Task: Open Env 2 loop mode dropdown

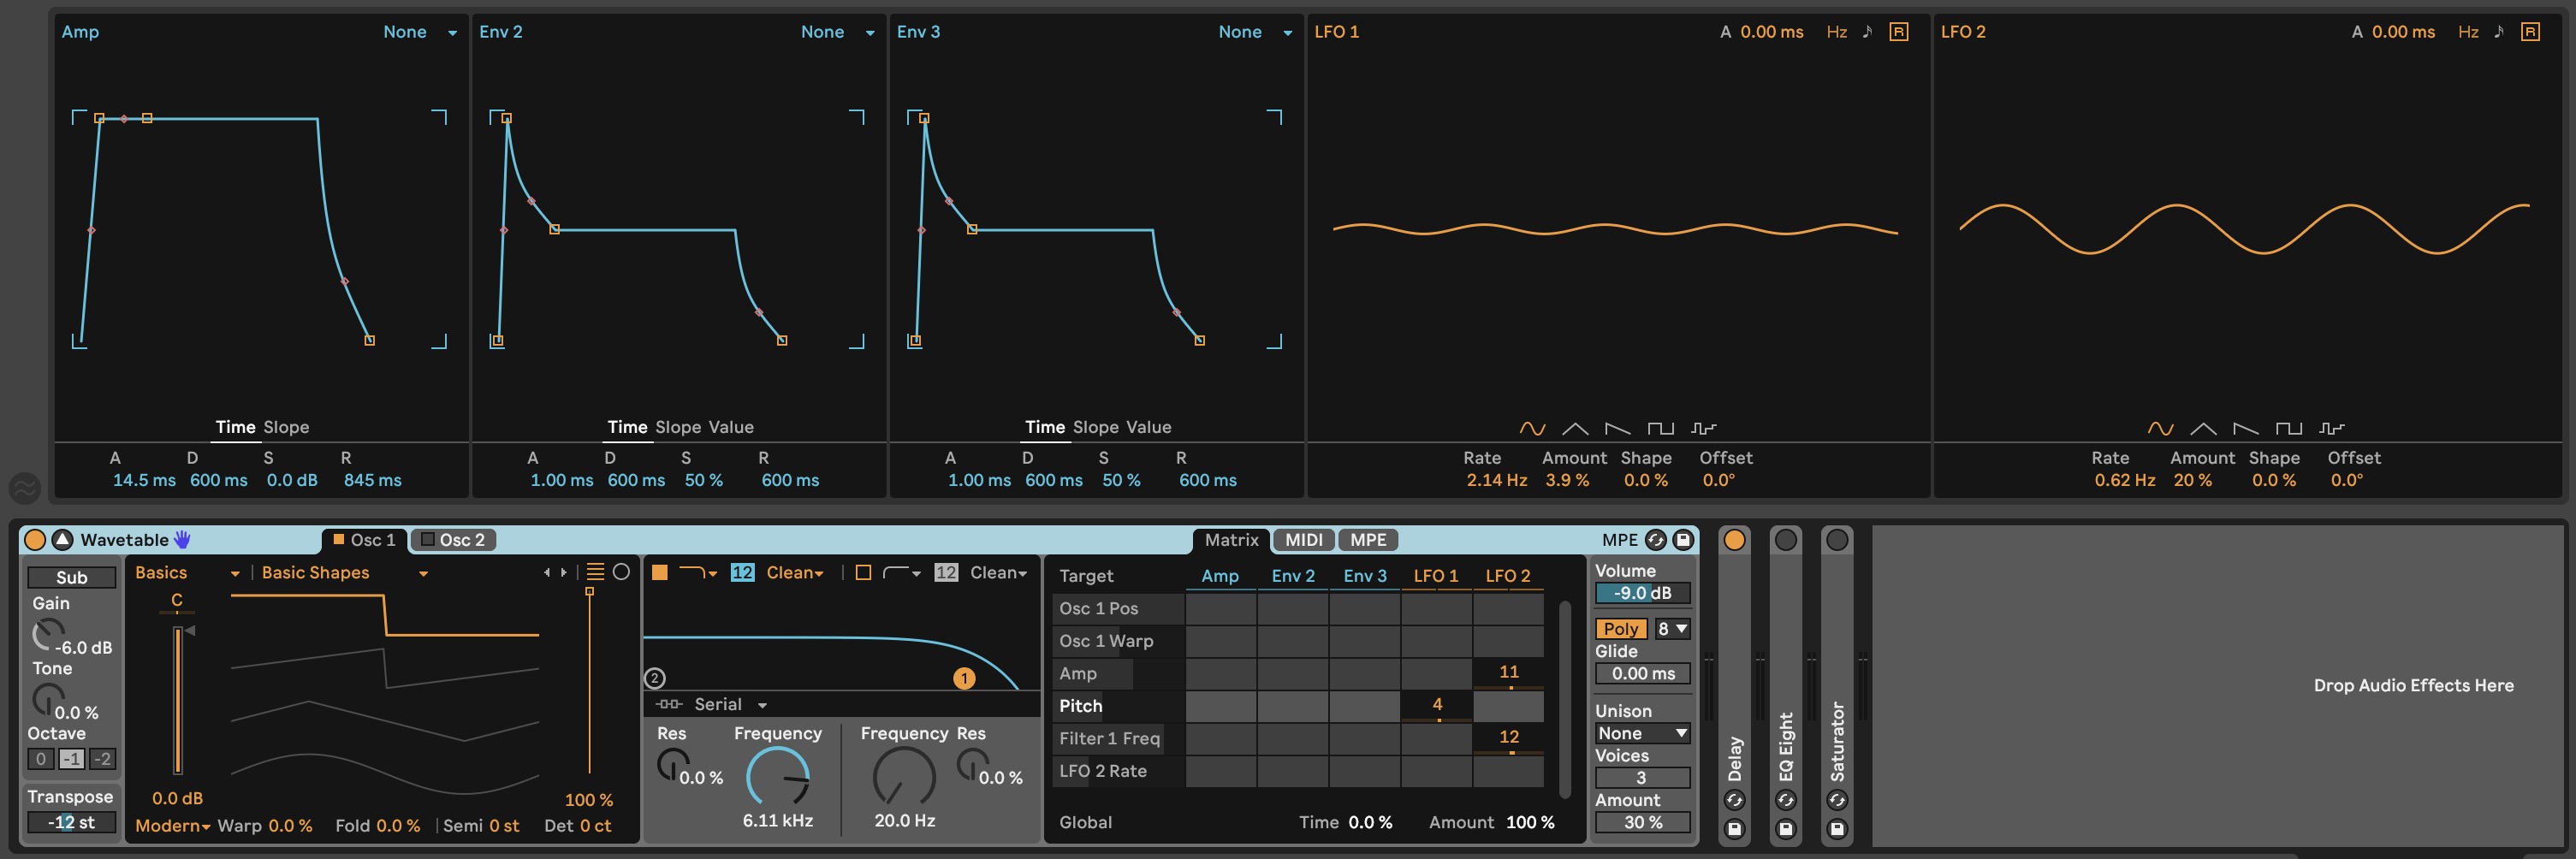Action: coord(838,32)
